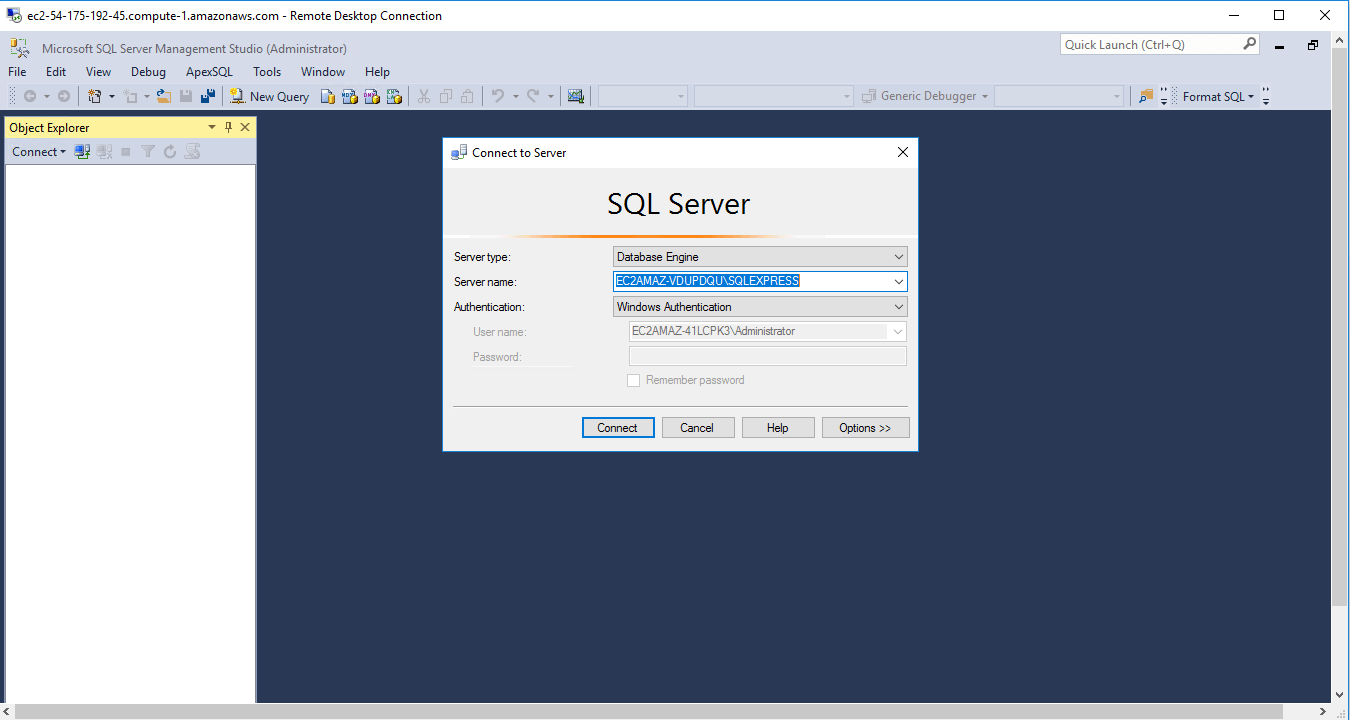Click the Analysis Services MDX Query icon
This screenshot has width=1350, height=720.
pyautogui.click(x=351, y=96)
